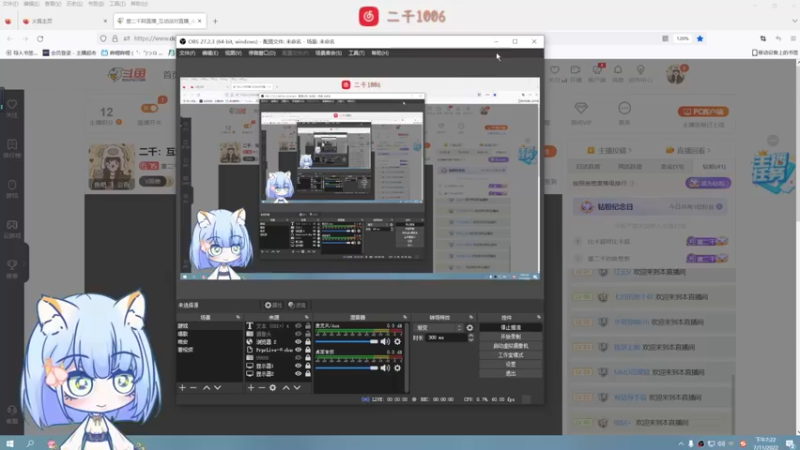The image size is (800, 450).
Task: Hide the 浏览器 2 source
Action: pos(298,342)
